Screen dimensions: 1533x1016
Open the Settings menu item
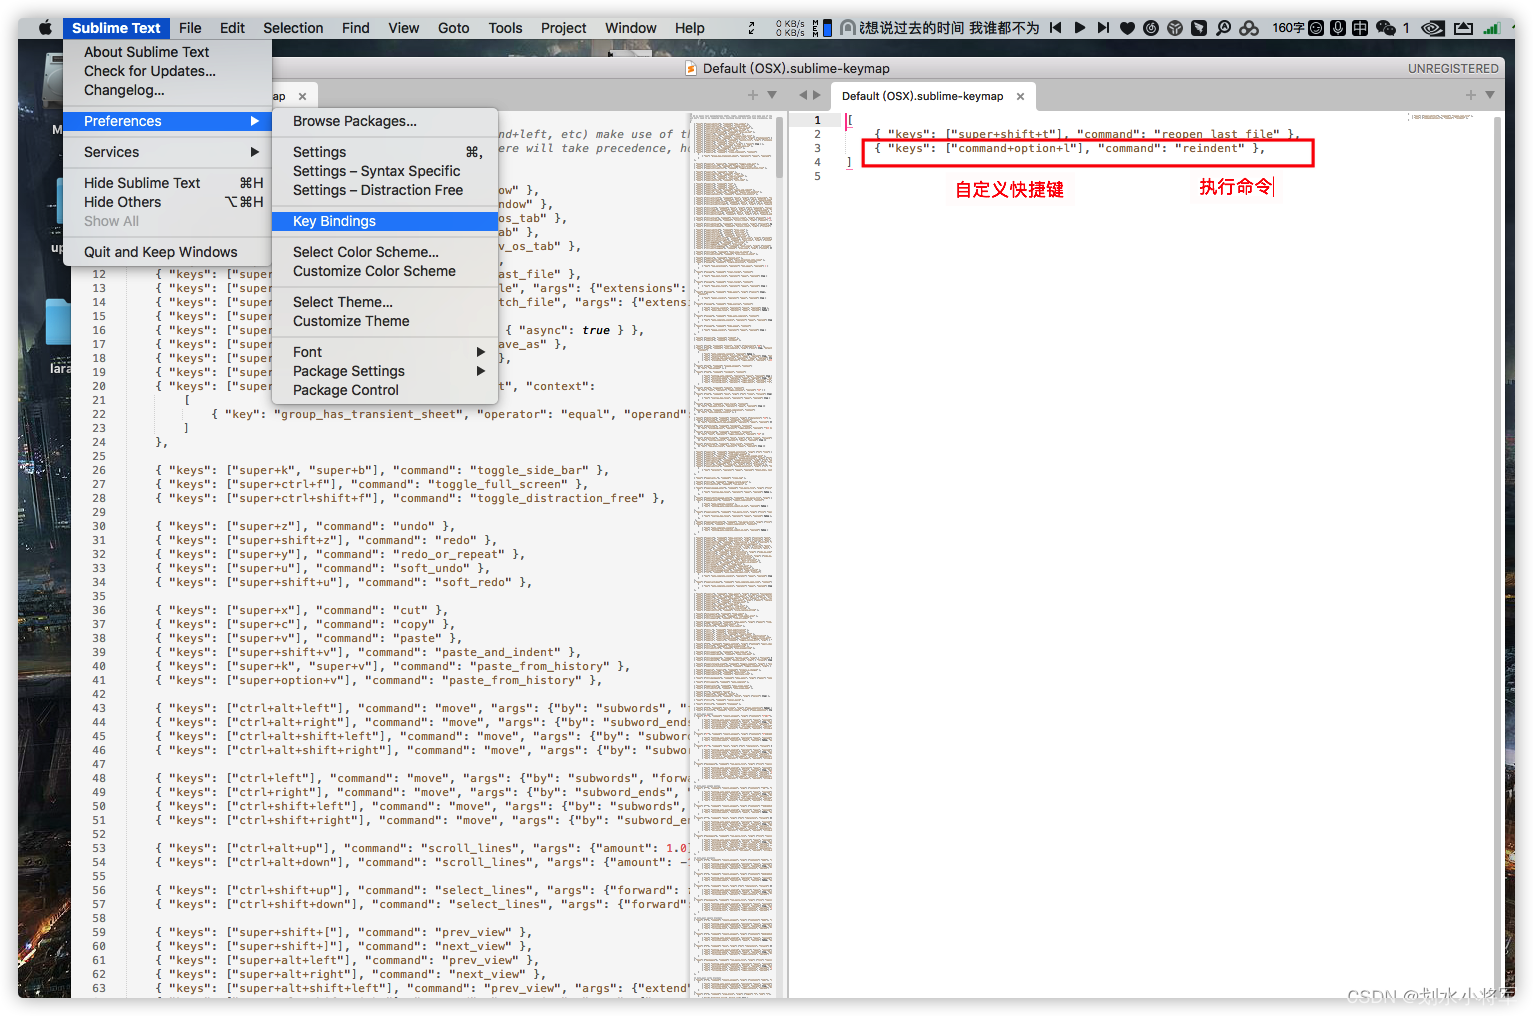pyautogui.click(x=385, y=152)
